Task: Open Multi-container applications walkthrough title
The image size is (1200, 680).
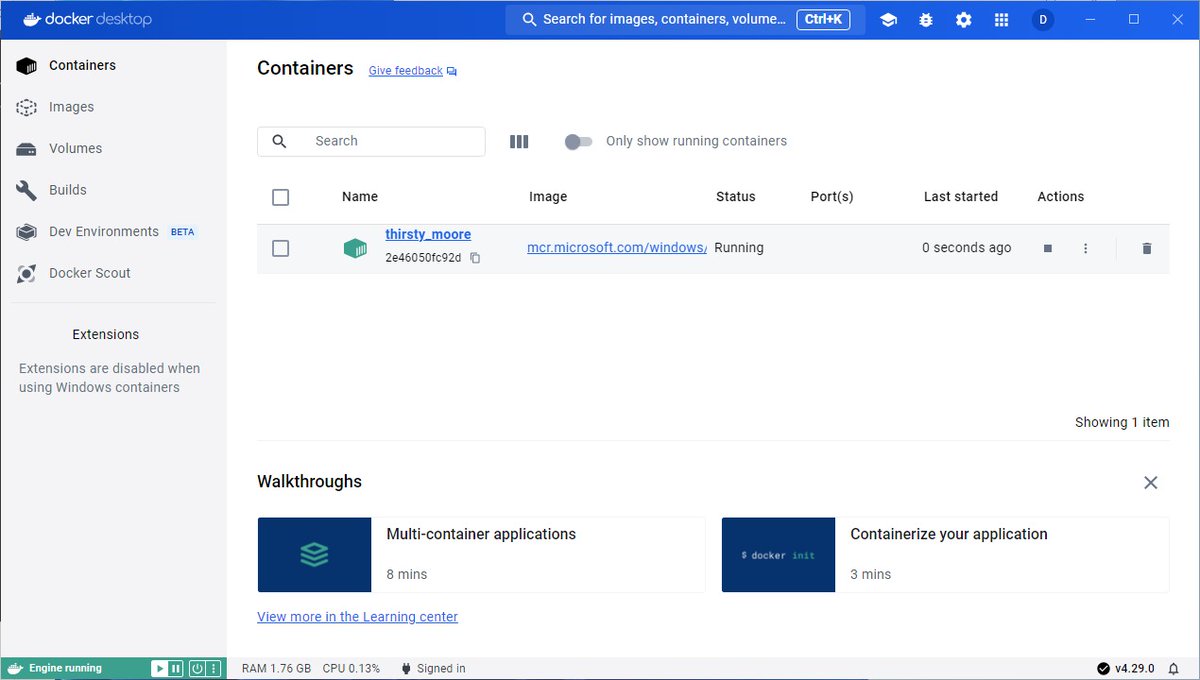Action: pyautogui.click(x=481, y=534)
